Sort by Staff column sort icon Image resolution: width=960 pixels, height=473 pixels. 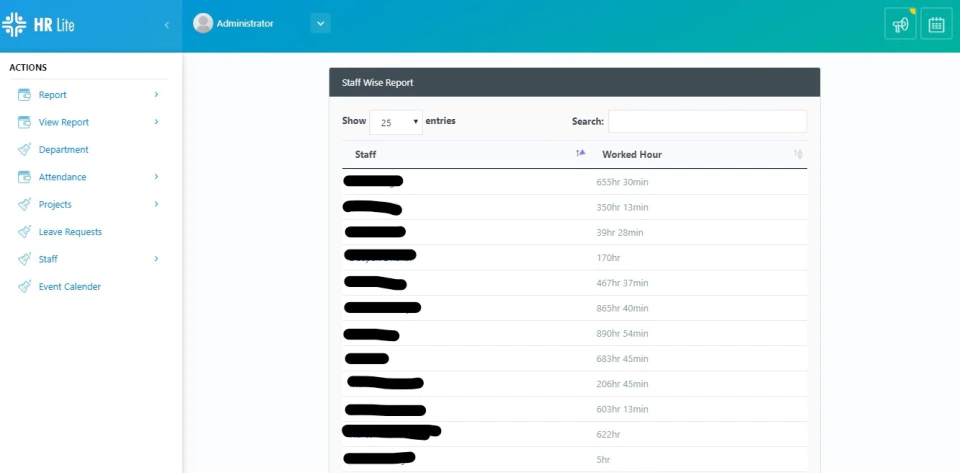tap(581, 153)
